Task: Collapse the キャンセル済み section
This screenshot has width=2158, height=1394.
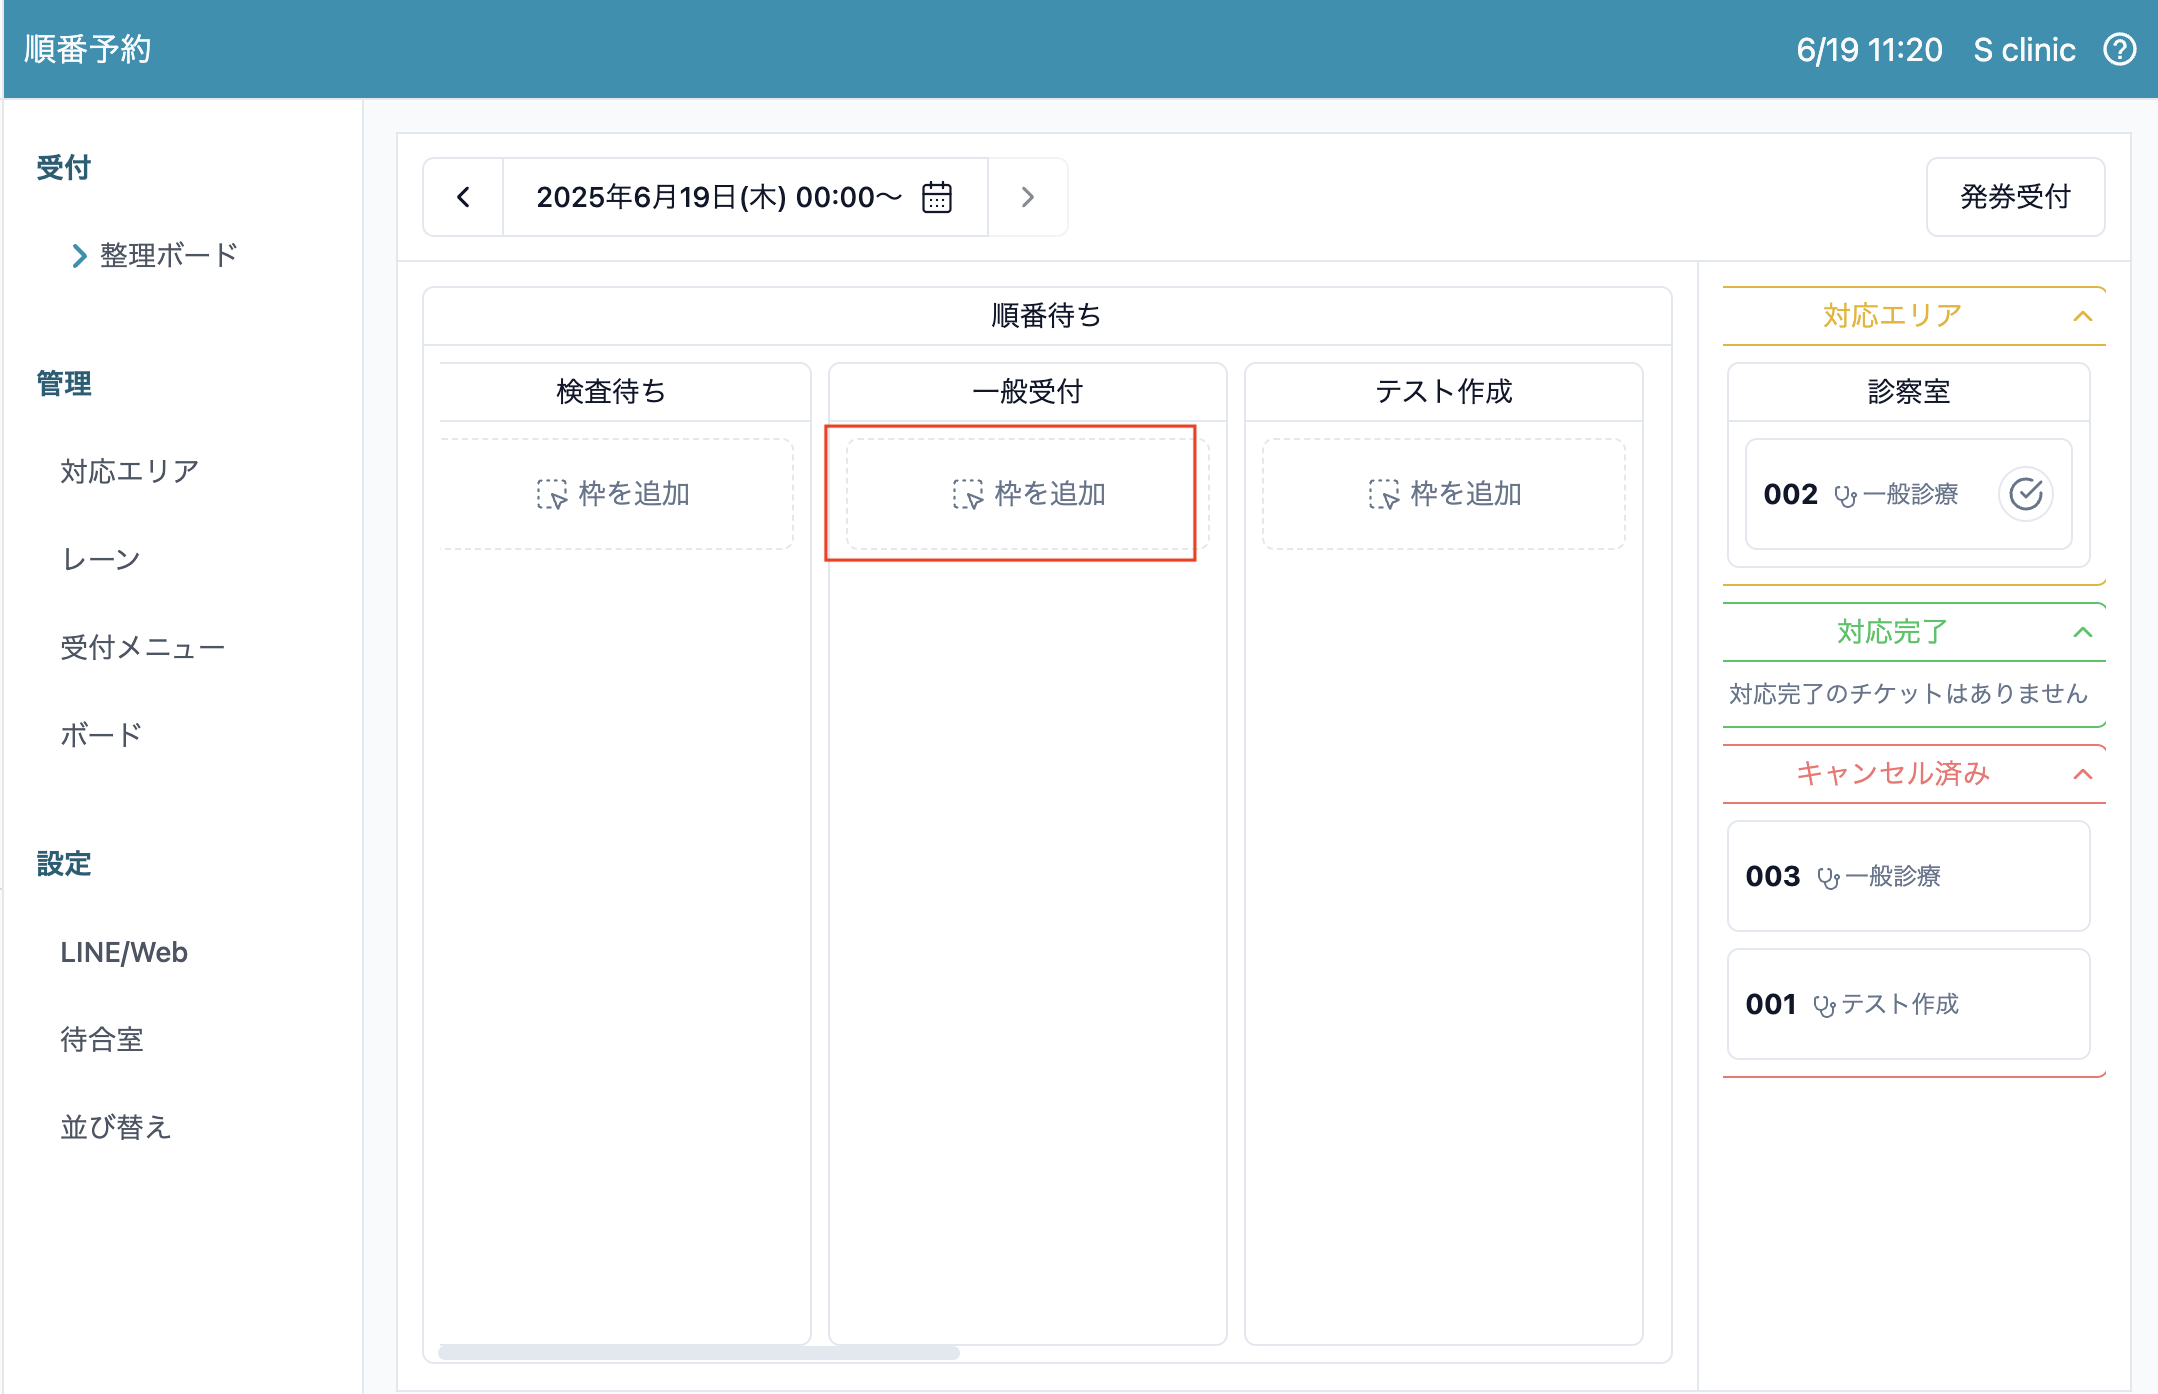Action: click(2082, 774)
